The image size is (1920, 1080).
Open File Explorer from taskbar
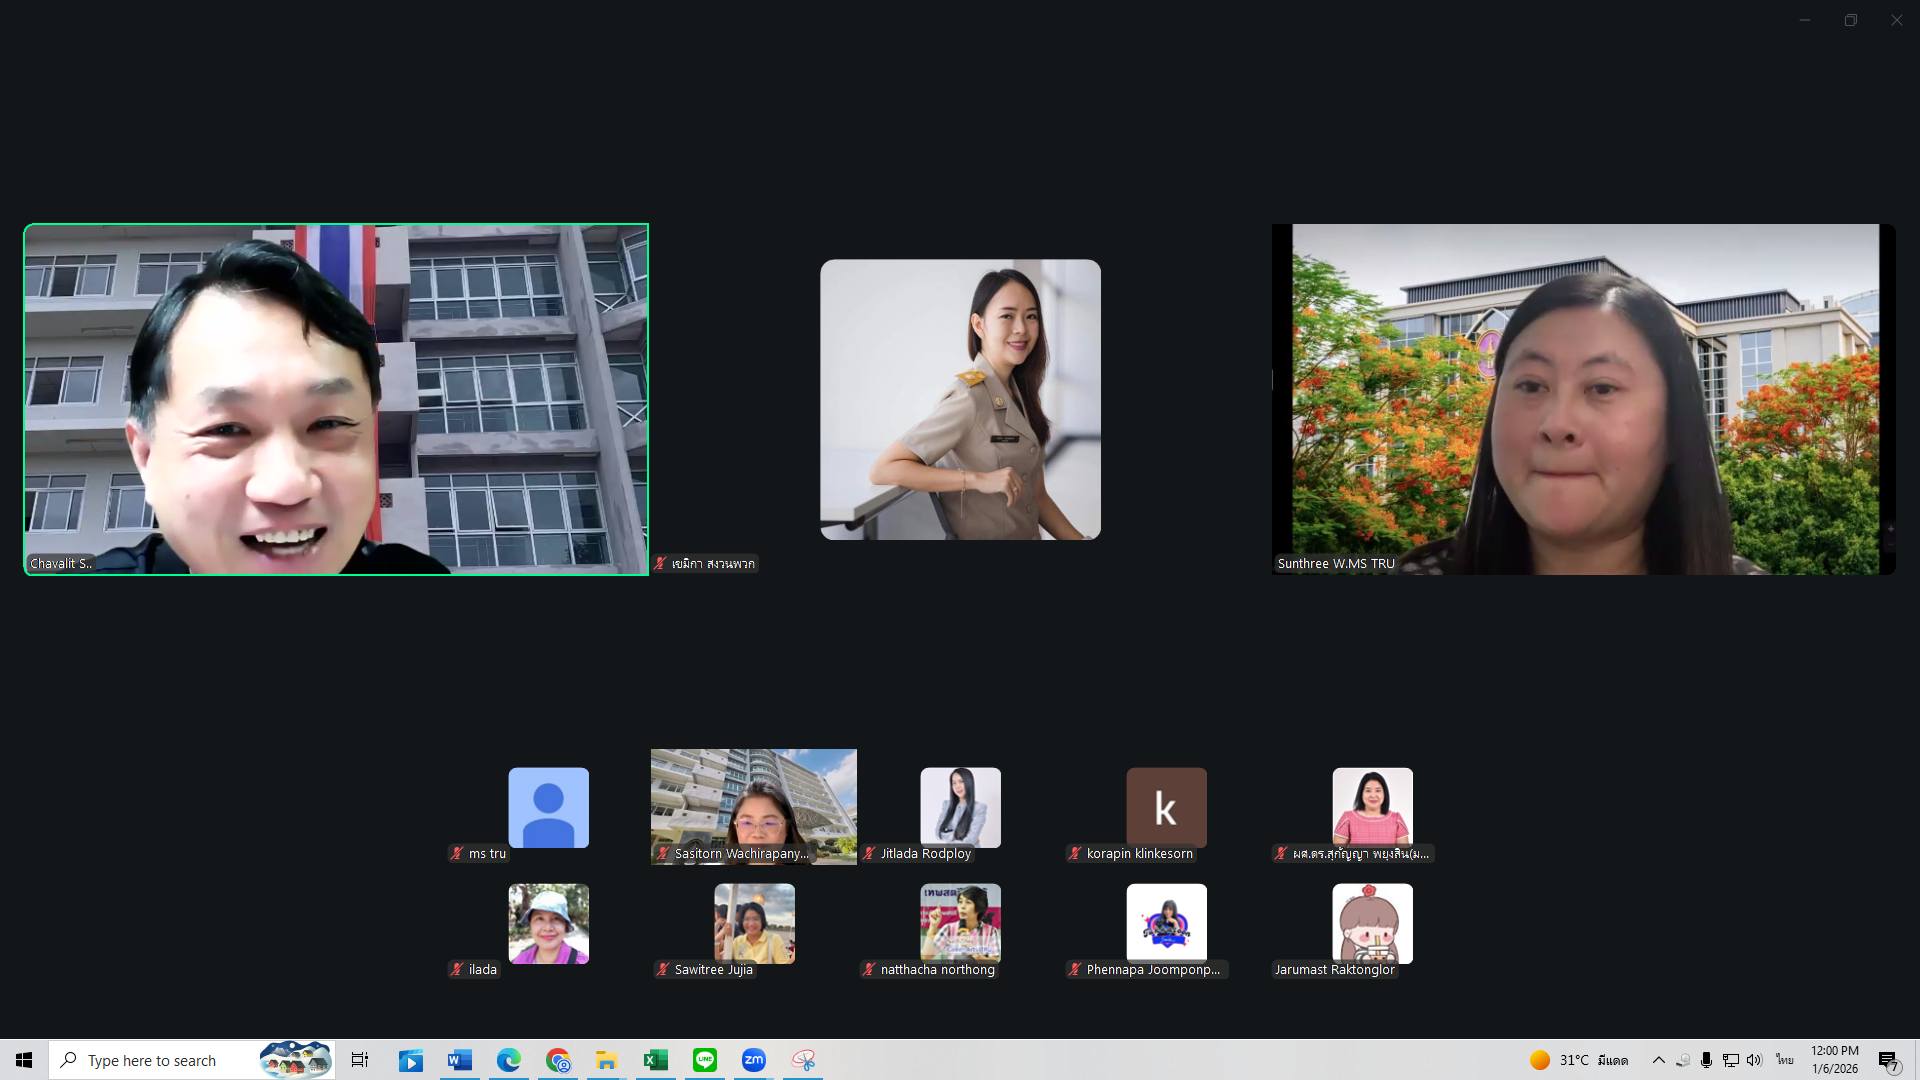[x=607, y=1060]
